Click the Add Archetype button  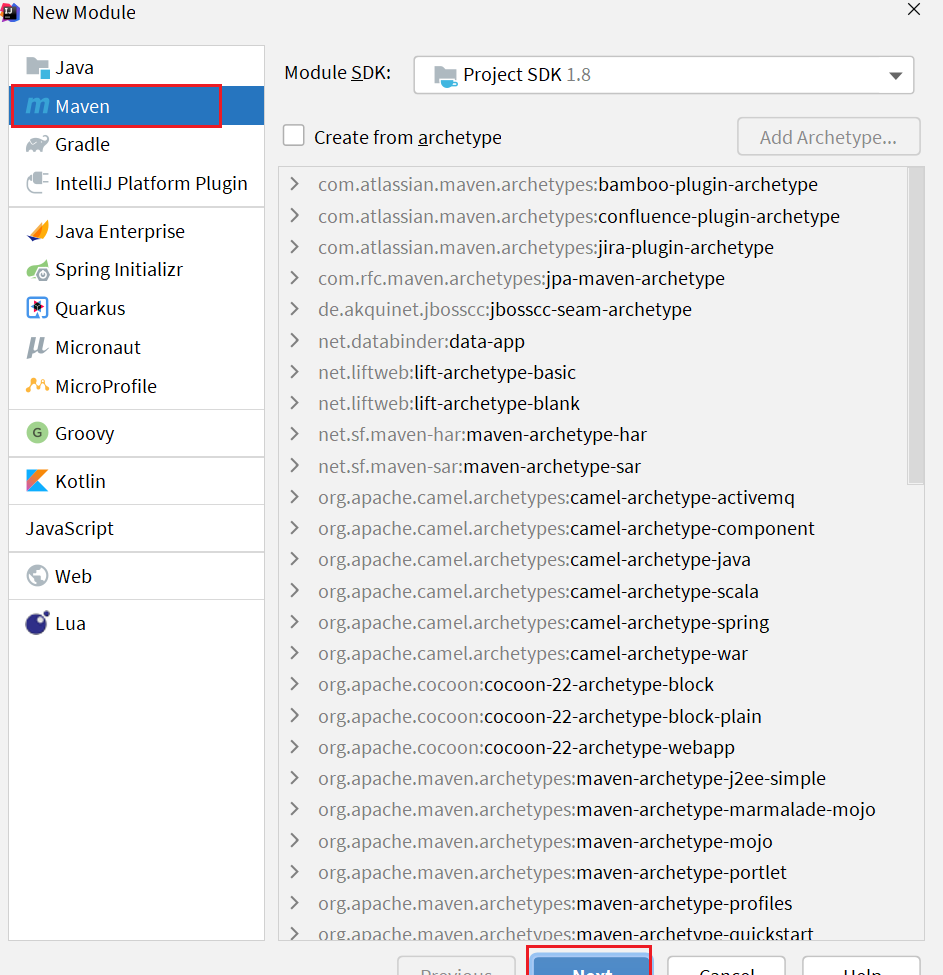[828, 137]
